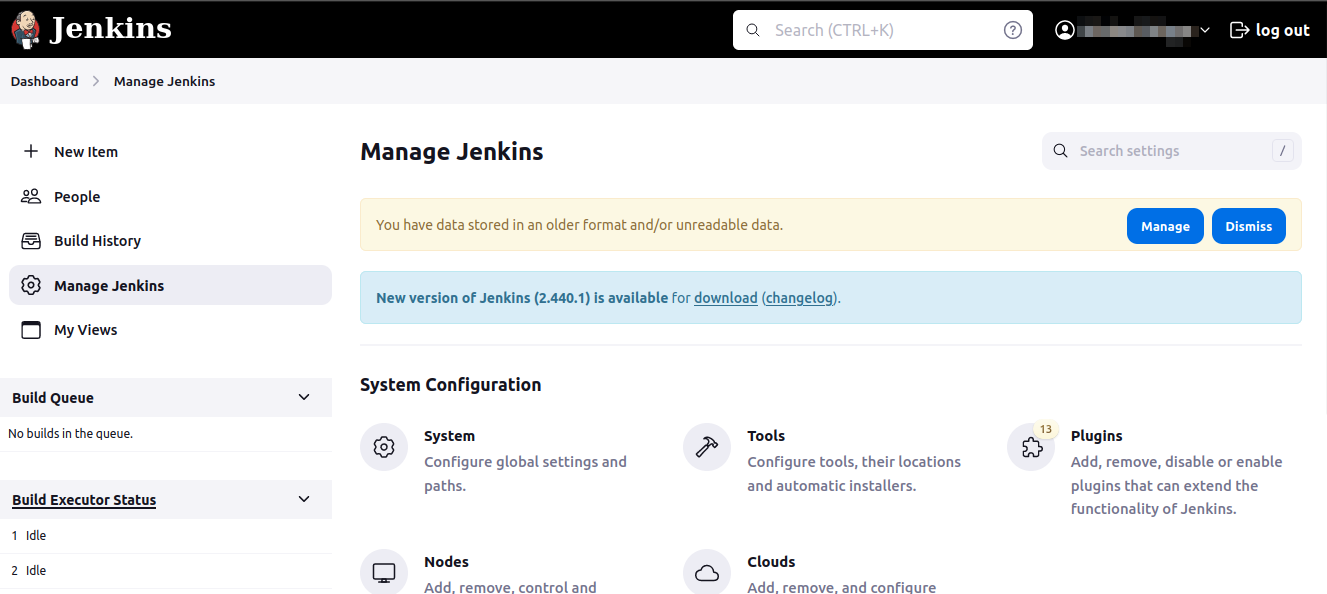This screenshot has height=594, width=1327.
Task: Click the log out link
Action: click(1270, 30)
